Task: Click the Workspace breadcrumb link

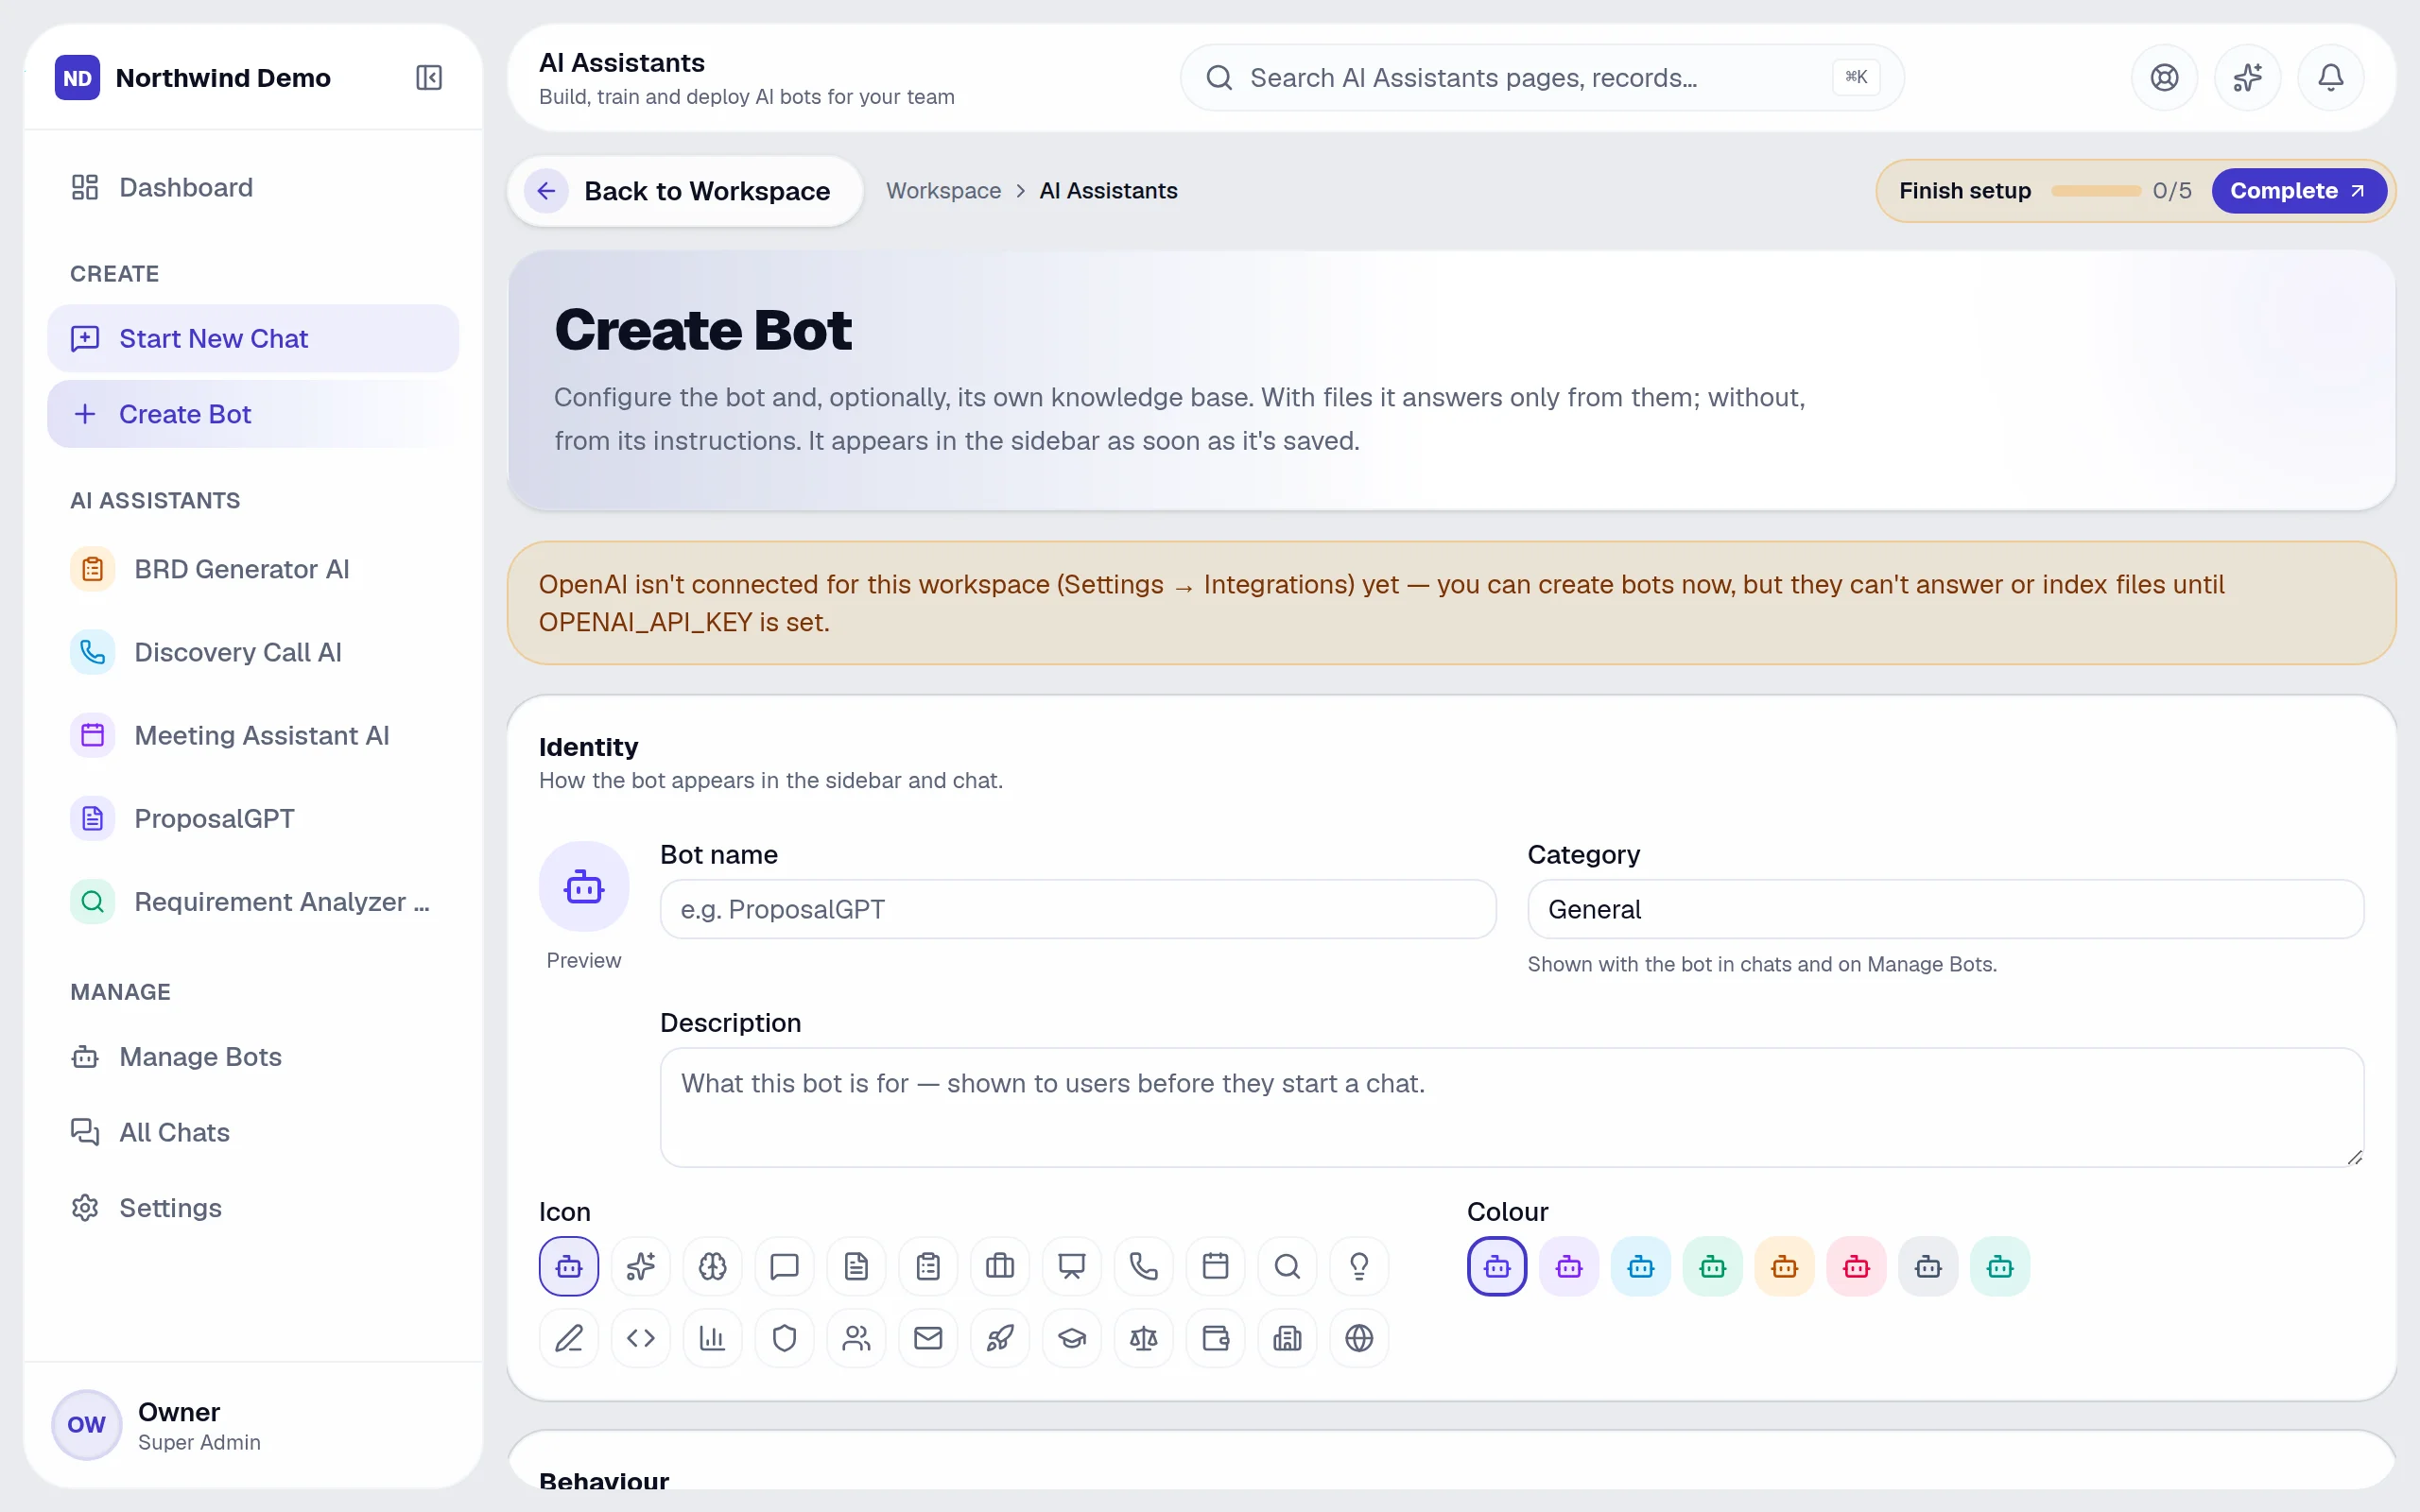Action: tap(943, 190)
